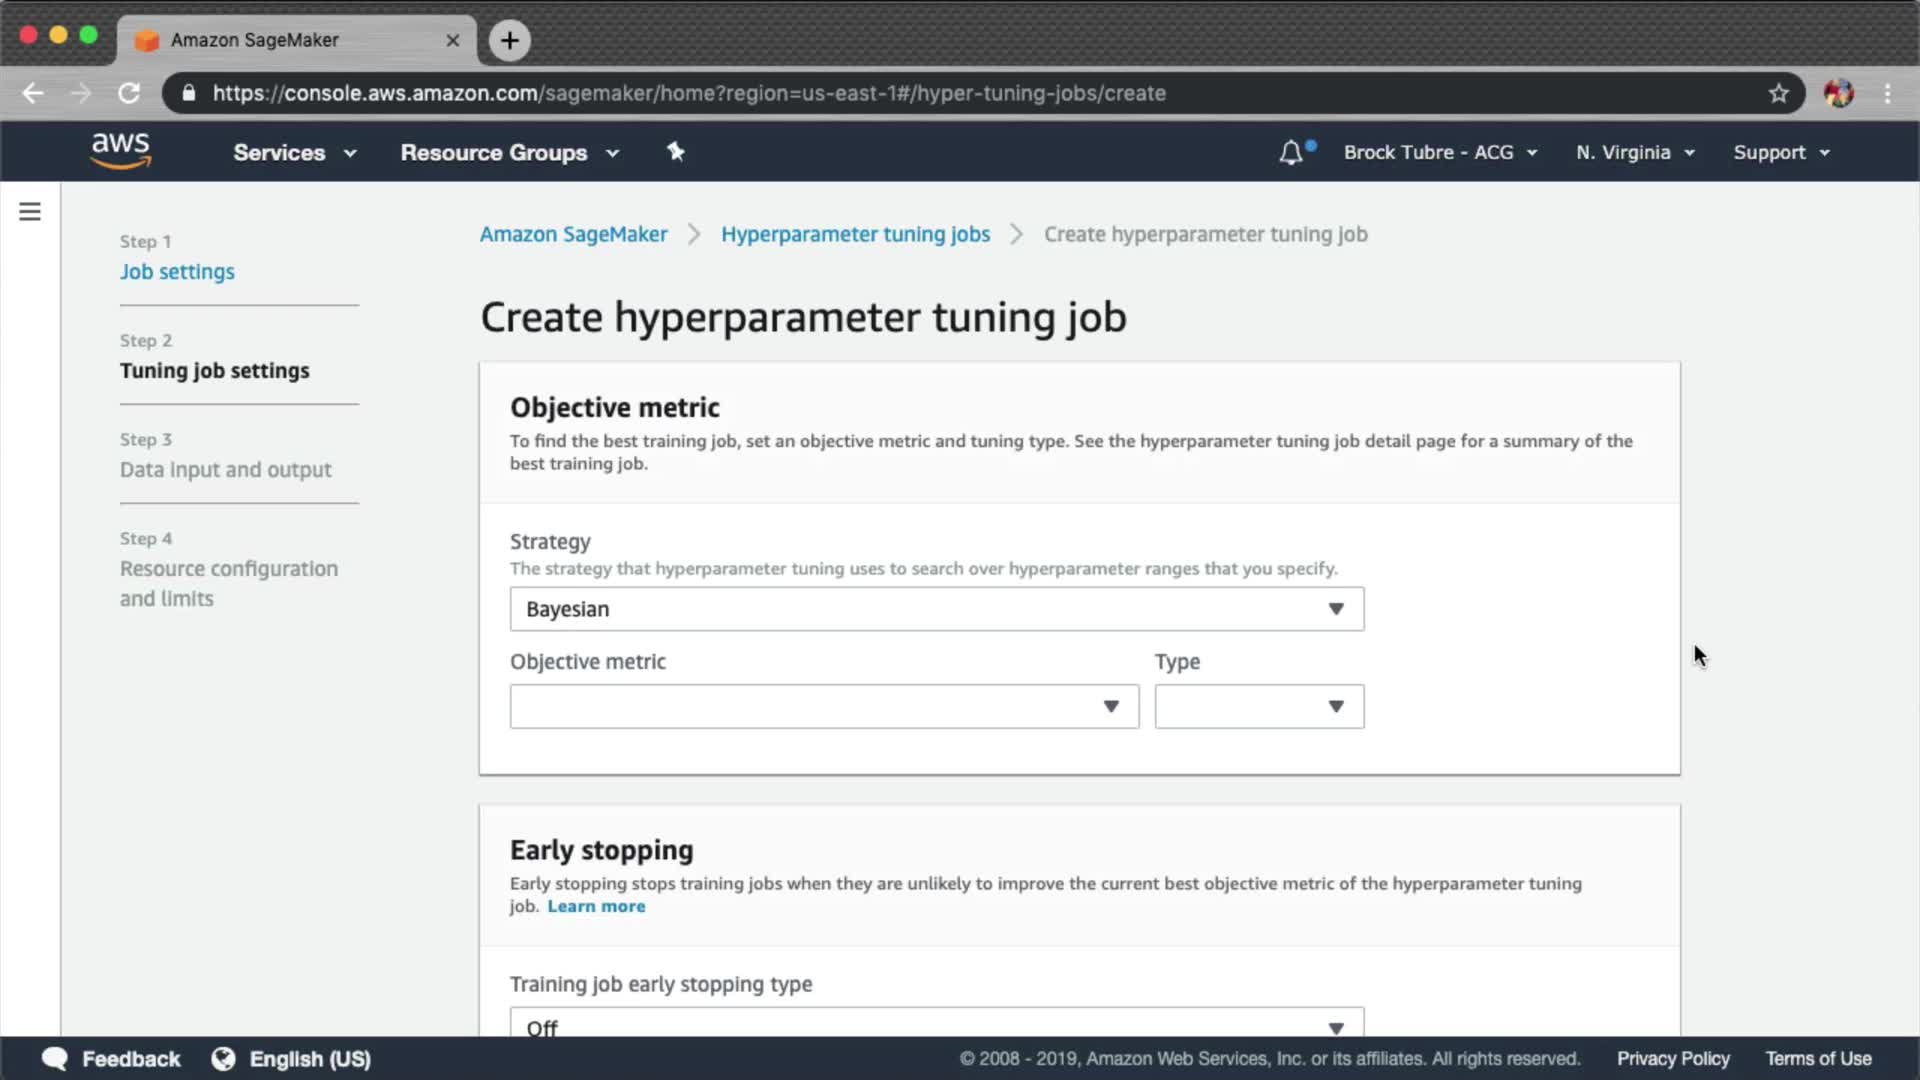1920x1080 pixels.
Task: Open the N. Virginia region selector
Action: pyautogui.click(x=1635, y=152)
